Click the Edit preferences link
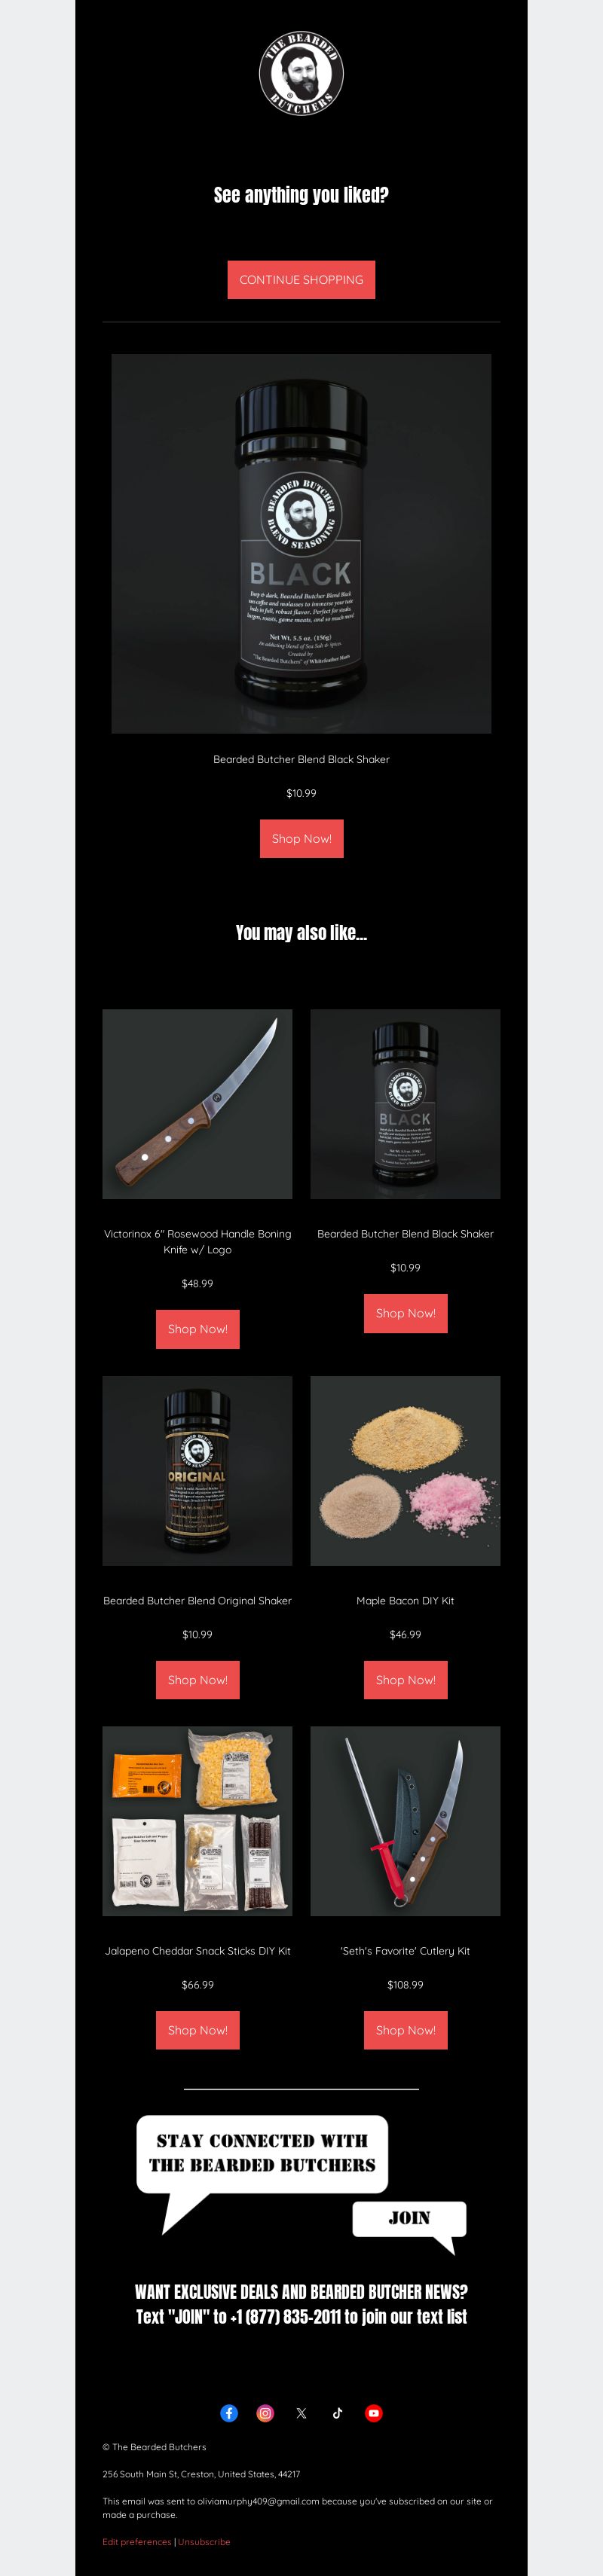Image resolution: width=603 pixels, height=2576 pixels. [x=137, y=2541]
